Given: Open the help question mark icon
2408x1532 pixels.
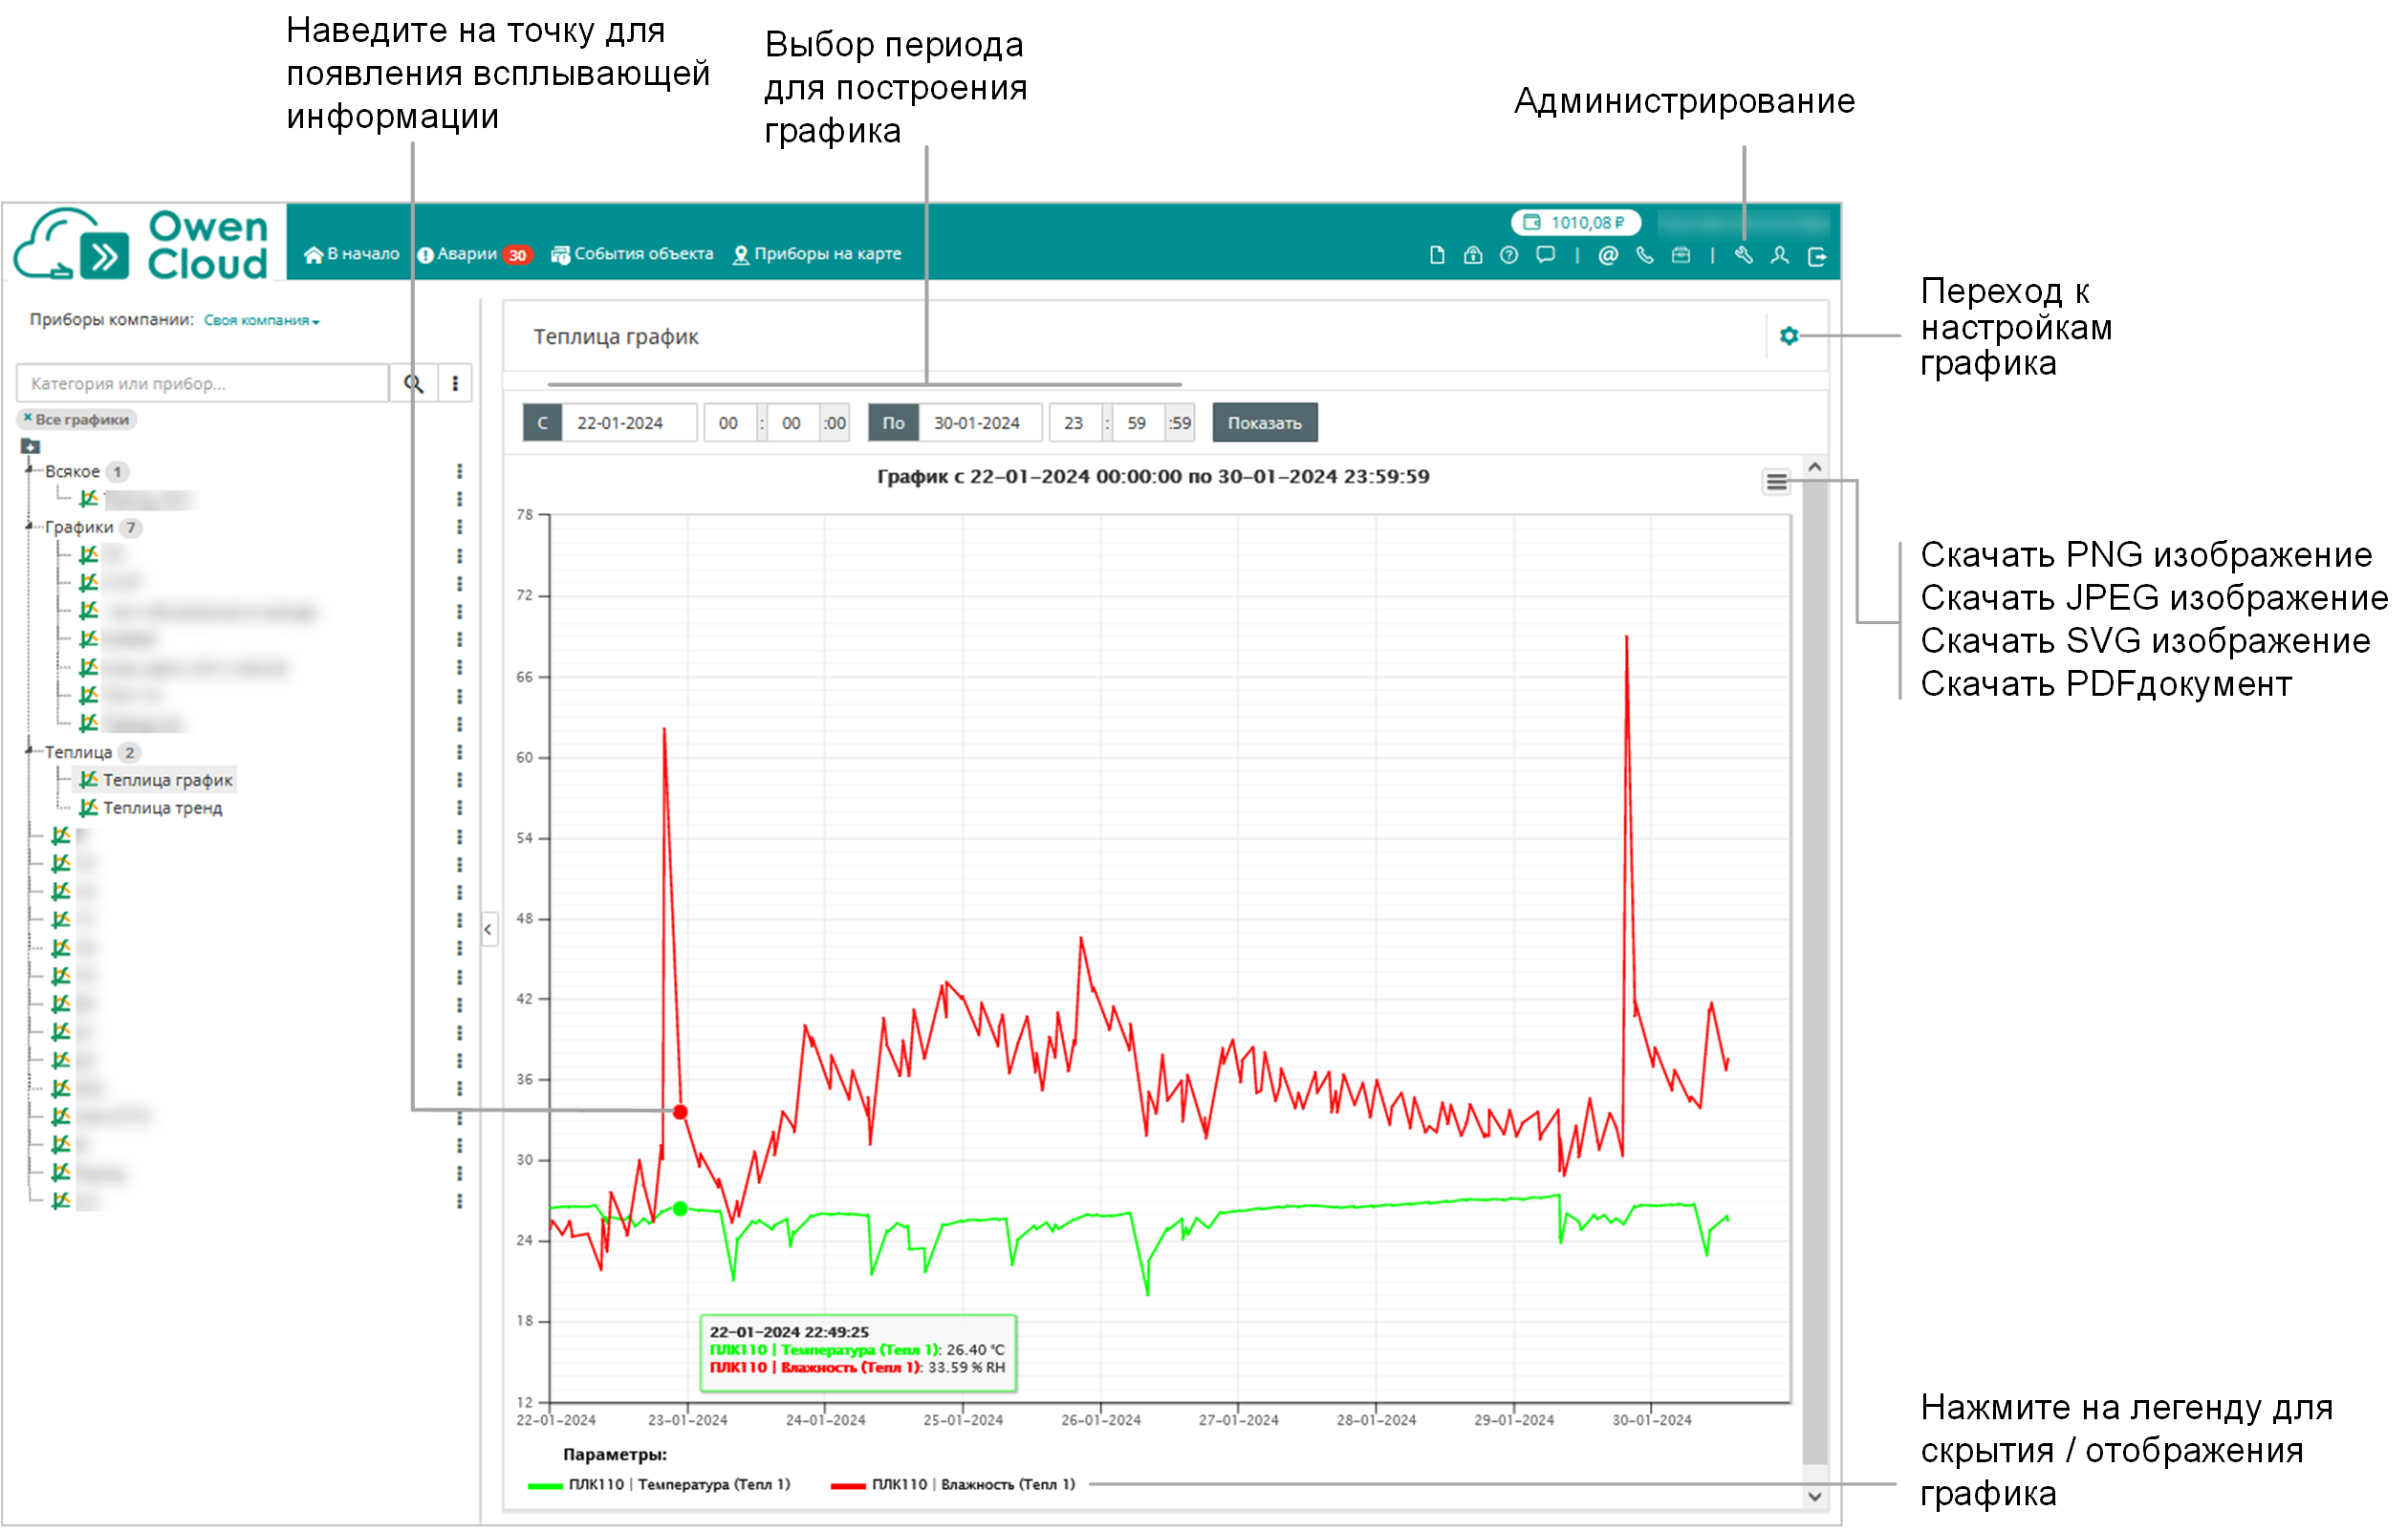Looking at the screenshot, I should [x=1509, y=256].
